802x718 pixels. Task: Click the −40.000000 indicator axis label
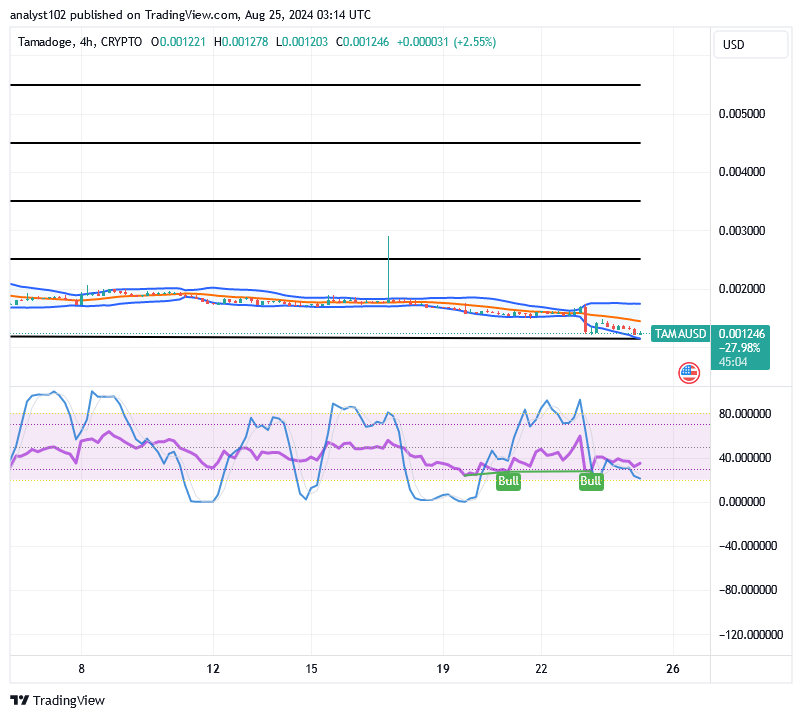point(748,546)
